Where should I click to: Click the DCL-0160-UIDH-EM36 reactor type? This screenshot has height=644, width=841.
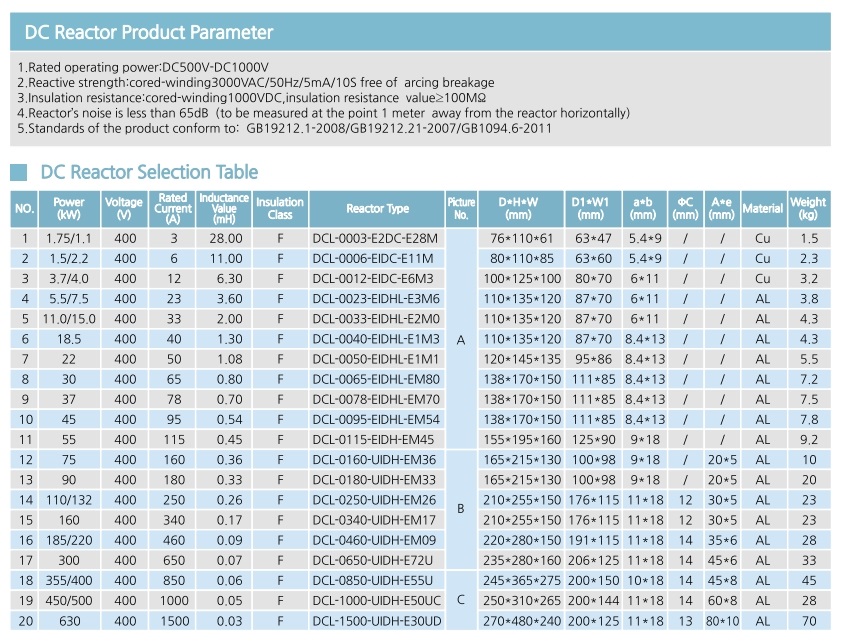point(374,460)
